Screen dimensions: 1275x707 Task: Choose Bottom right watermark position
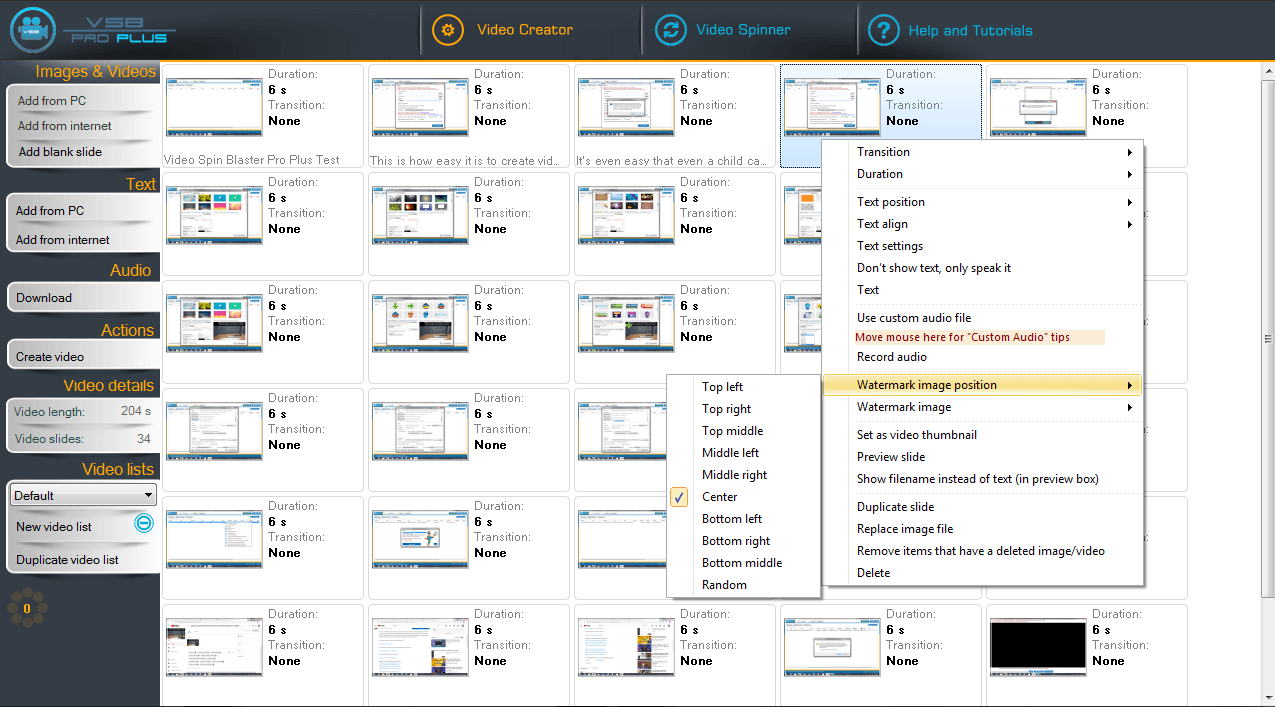(743, 541)
